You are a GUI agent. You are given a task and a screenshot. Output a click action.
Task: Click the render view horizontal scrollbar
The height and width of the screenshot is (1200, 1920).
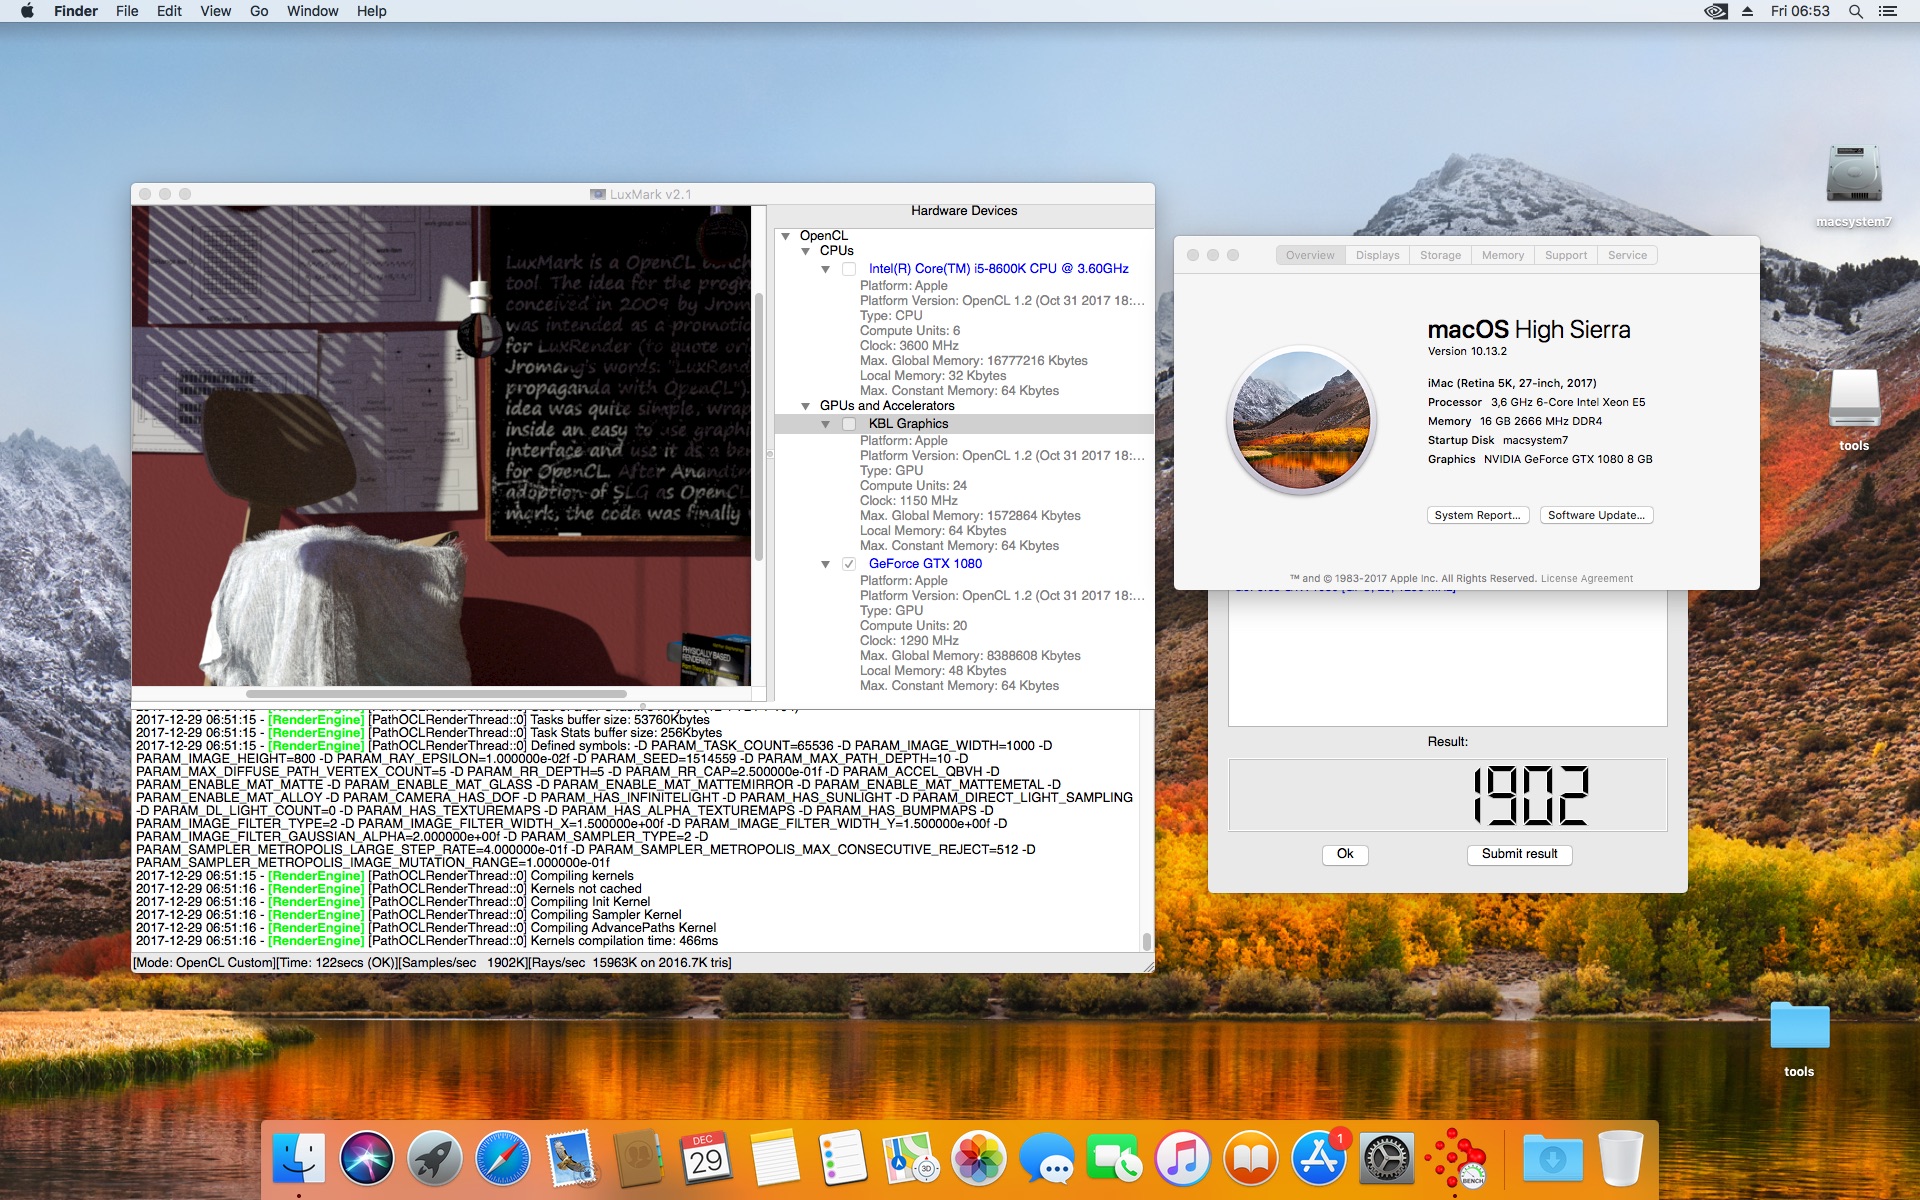436,693
